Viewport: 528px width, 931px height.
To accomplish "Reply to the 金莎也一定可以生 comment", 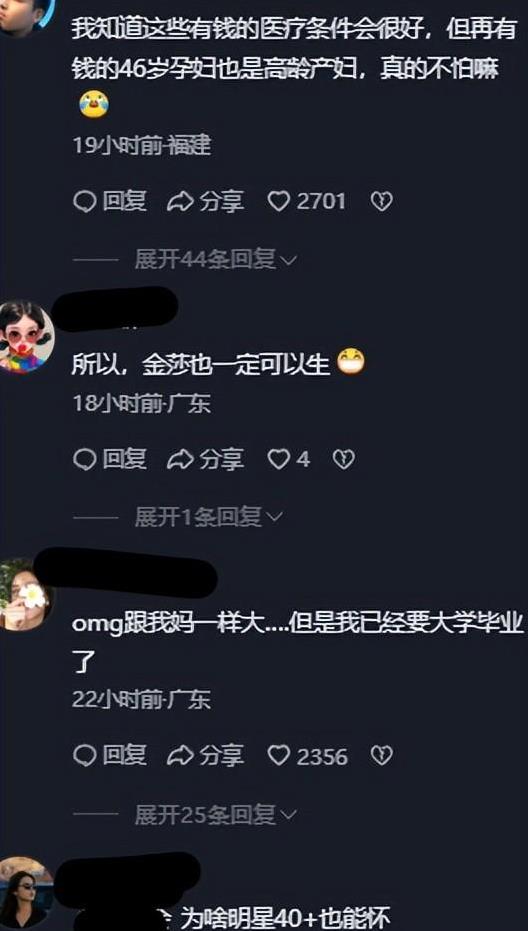I will pyautogui.click(x=110, y=459).
